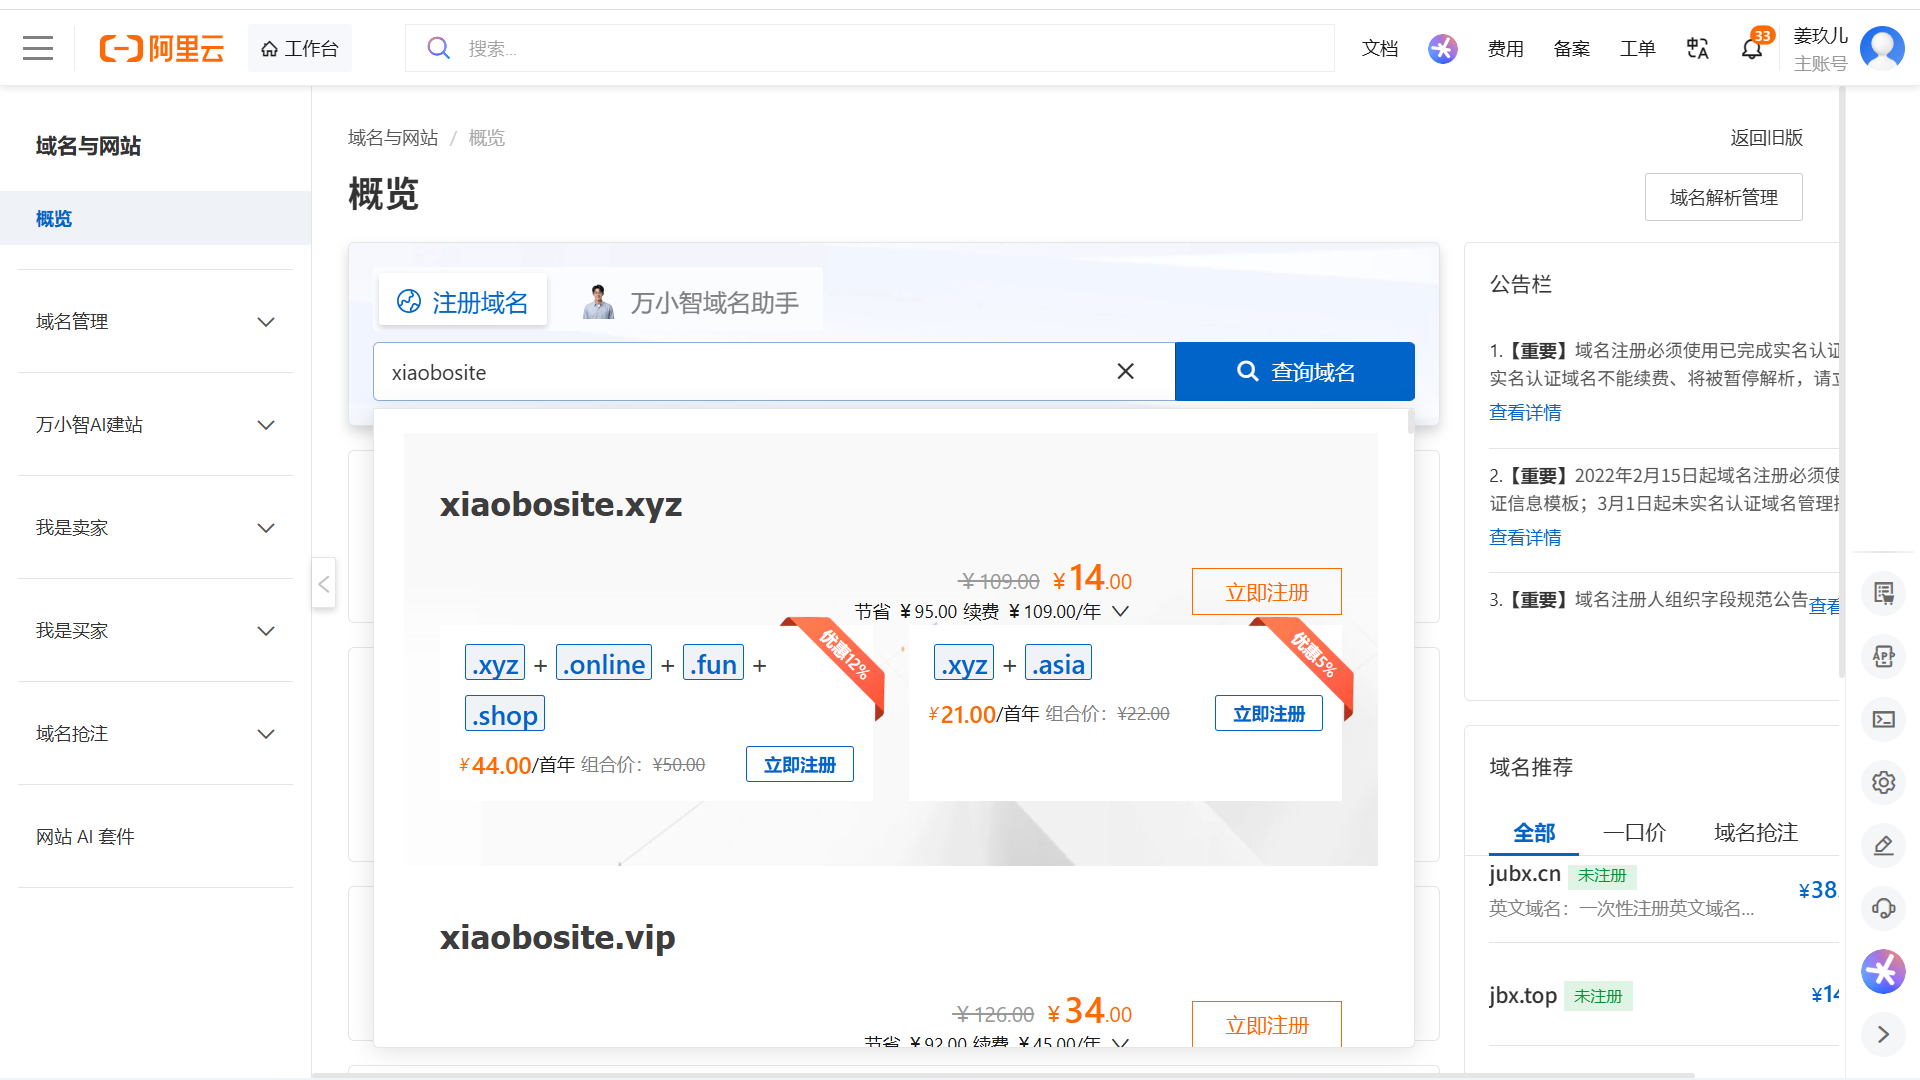Click the 域名解析管理 button
Image resolution: width=1920 pixels, height=1080 pixels.
tap(1724, 197)
